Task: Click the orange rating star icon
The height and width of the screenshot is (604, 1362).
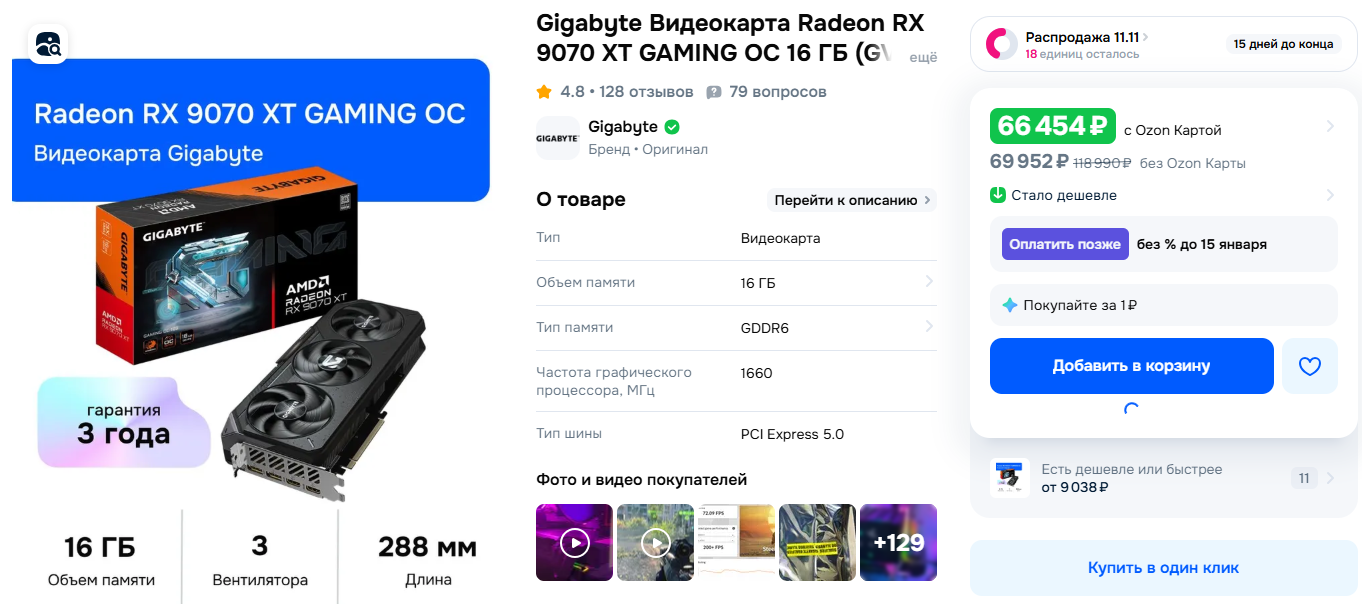Action: click(544, 92)
